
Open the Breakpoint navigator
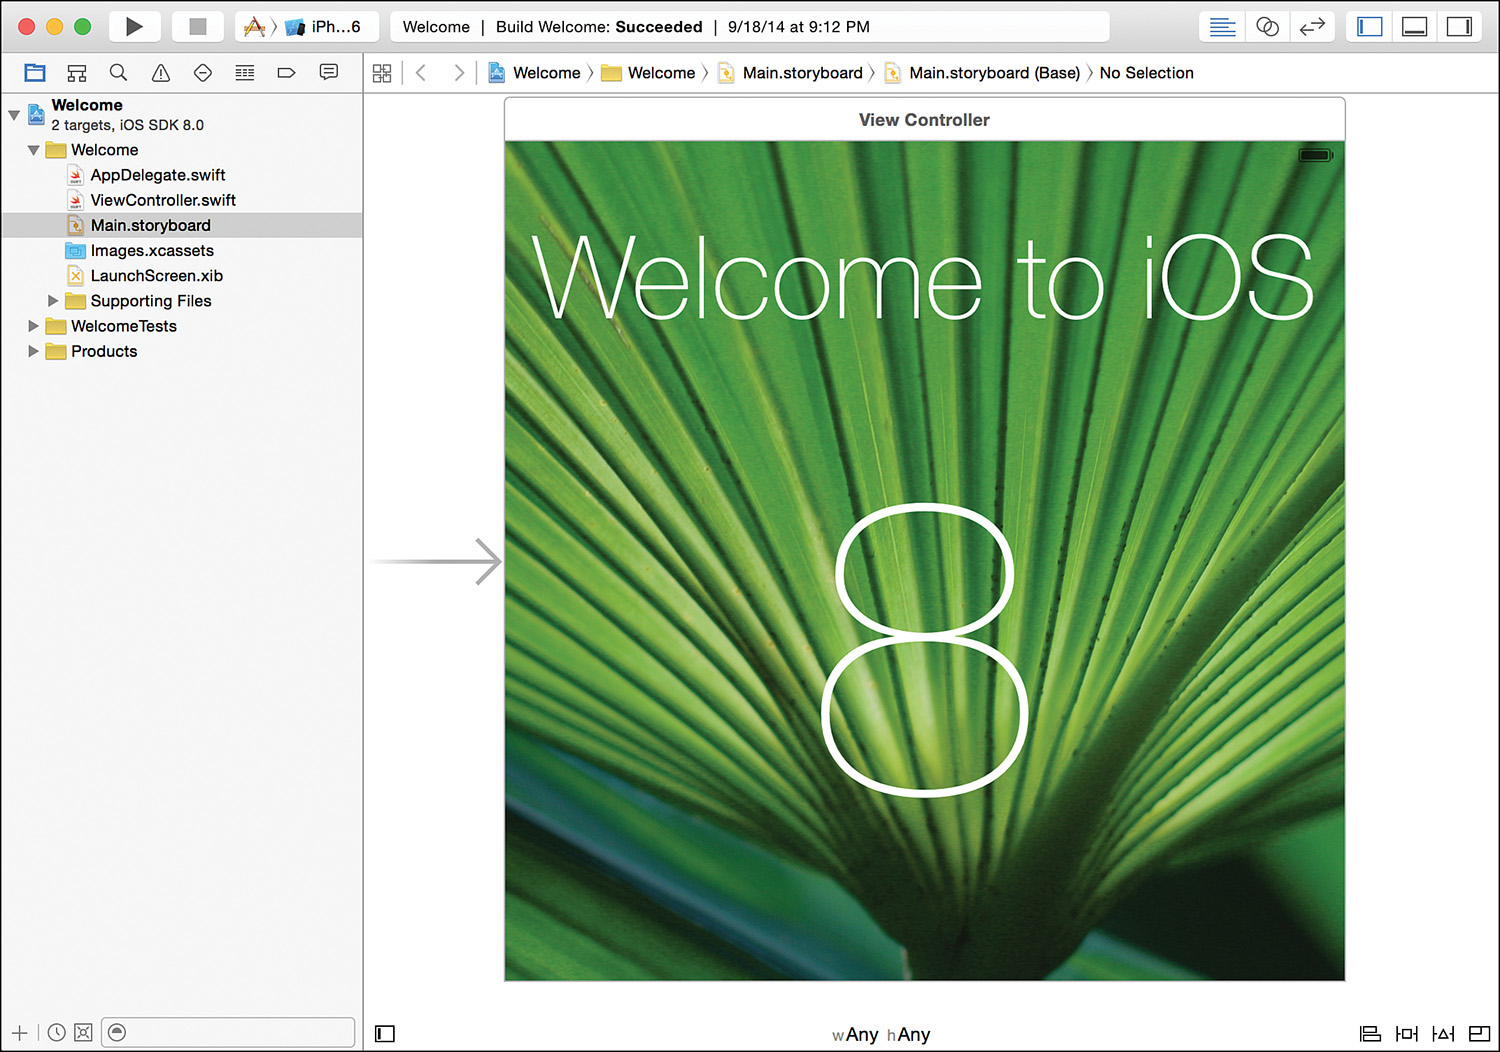click(x=287, y=72)
